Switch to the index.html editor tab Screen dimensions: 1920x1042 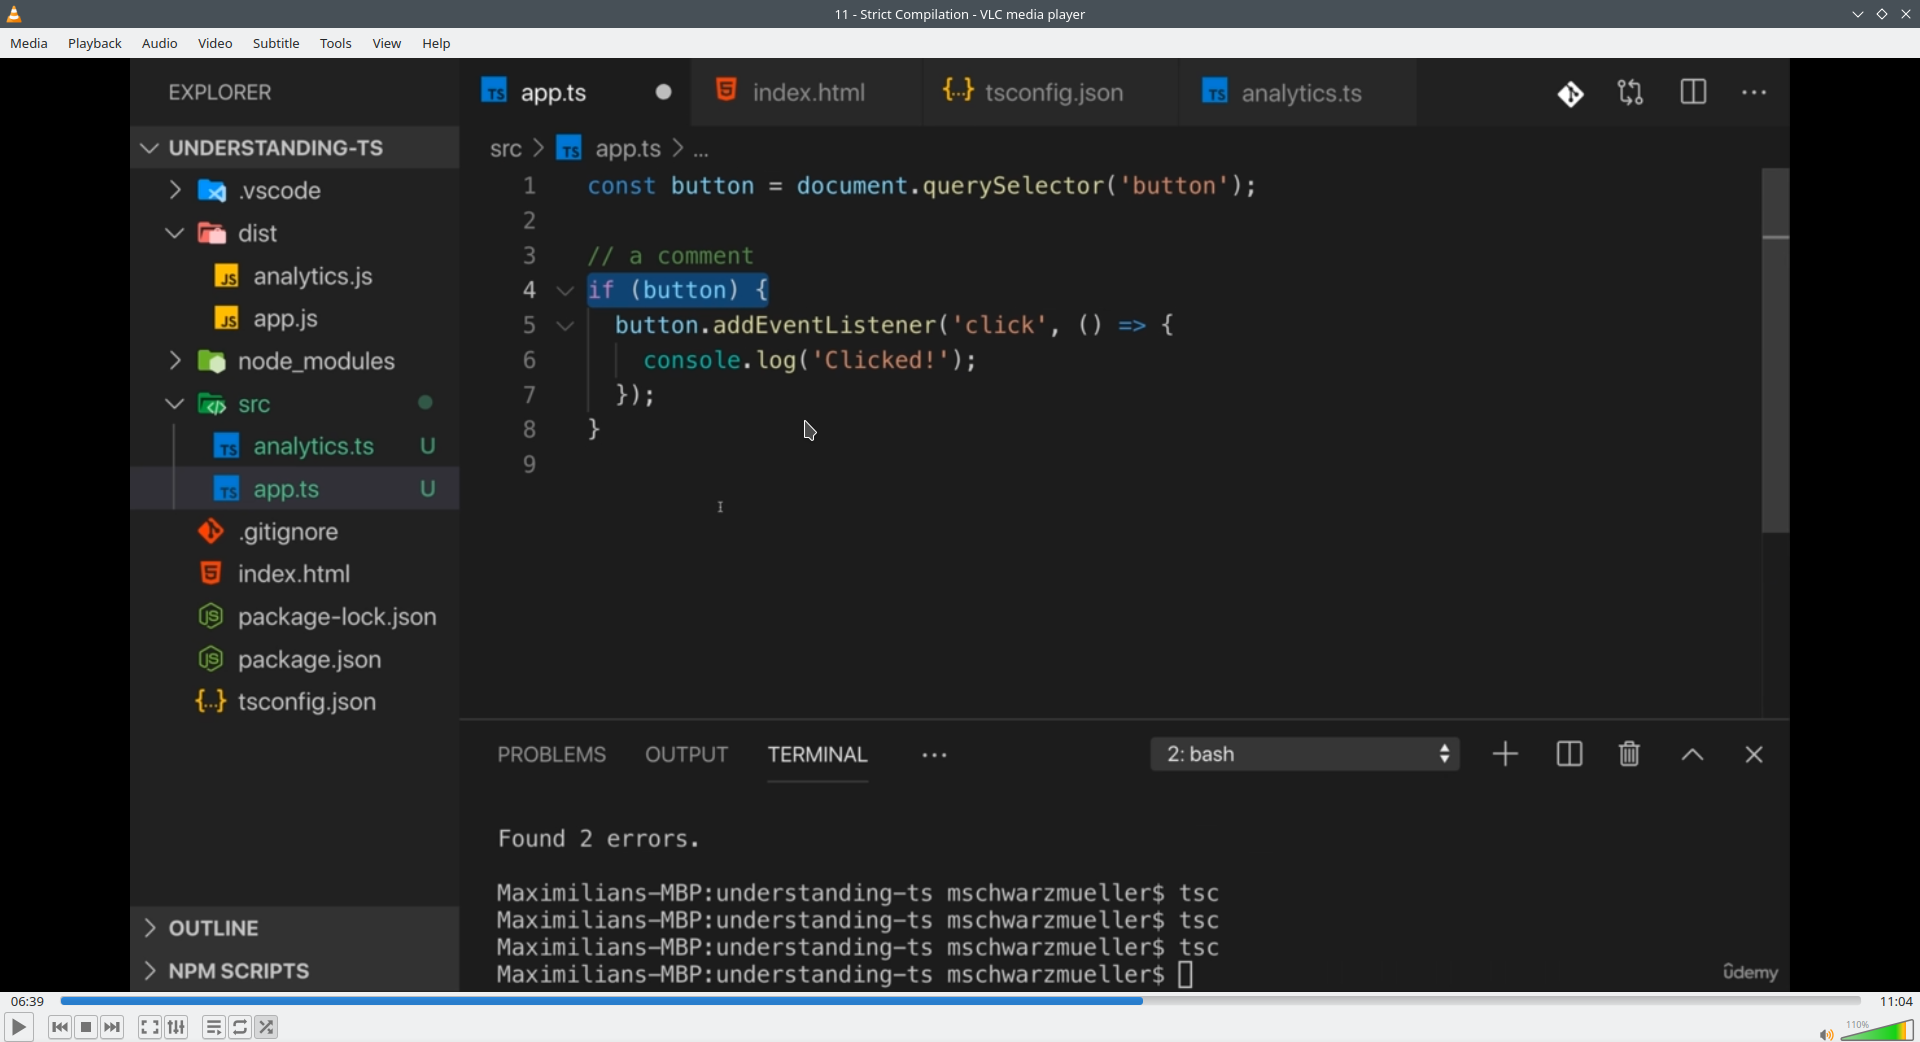click(x=808, y=92)
